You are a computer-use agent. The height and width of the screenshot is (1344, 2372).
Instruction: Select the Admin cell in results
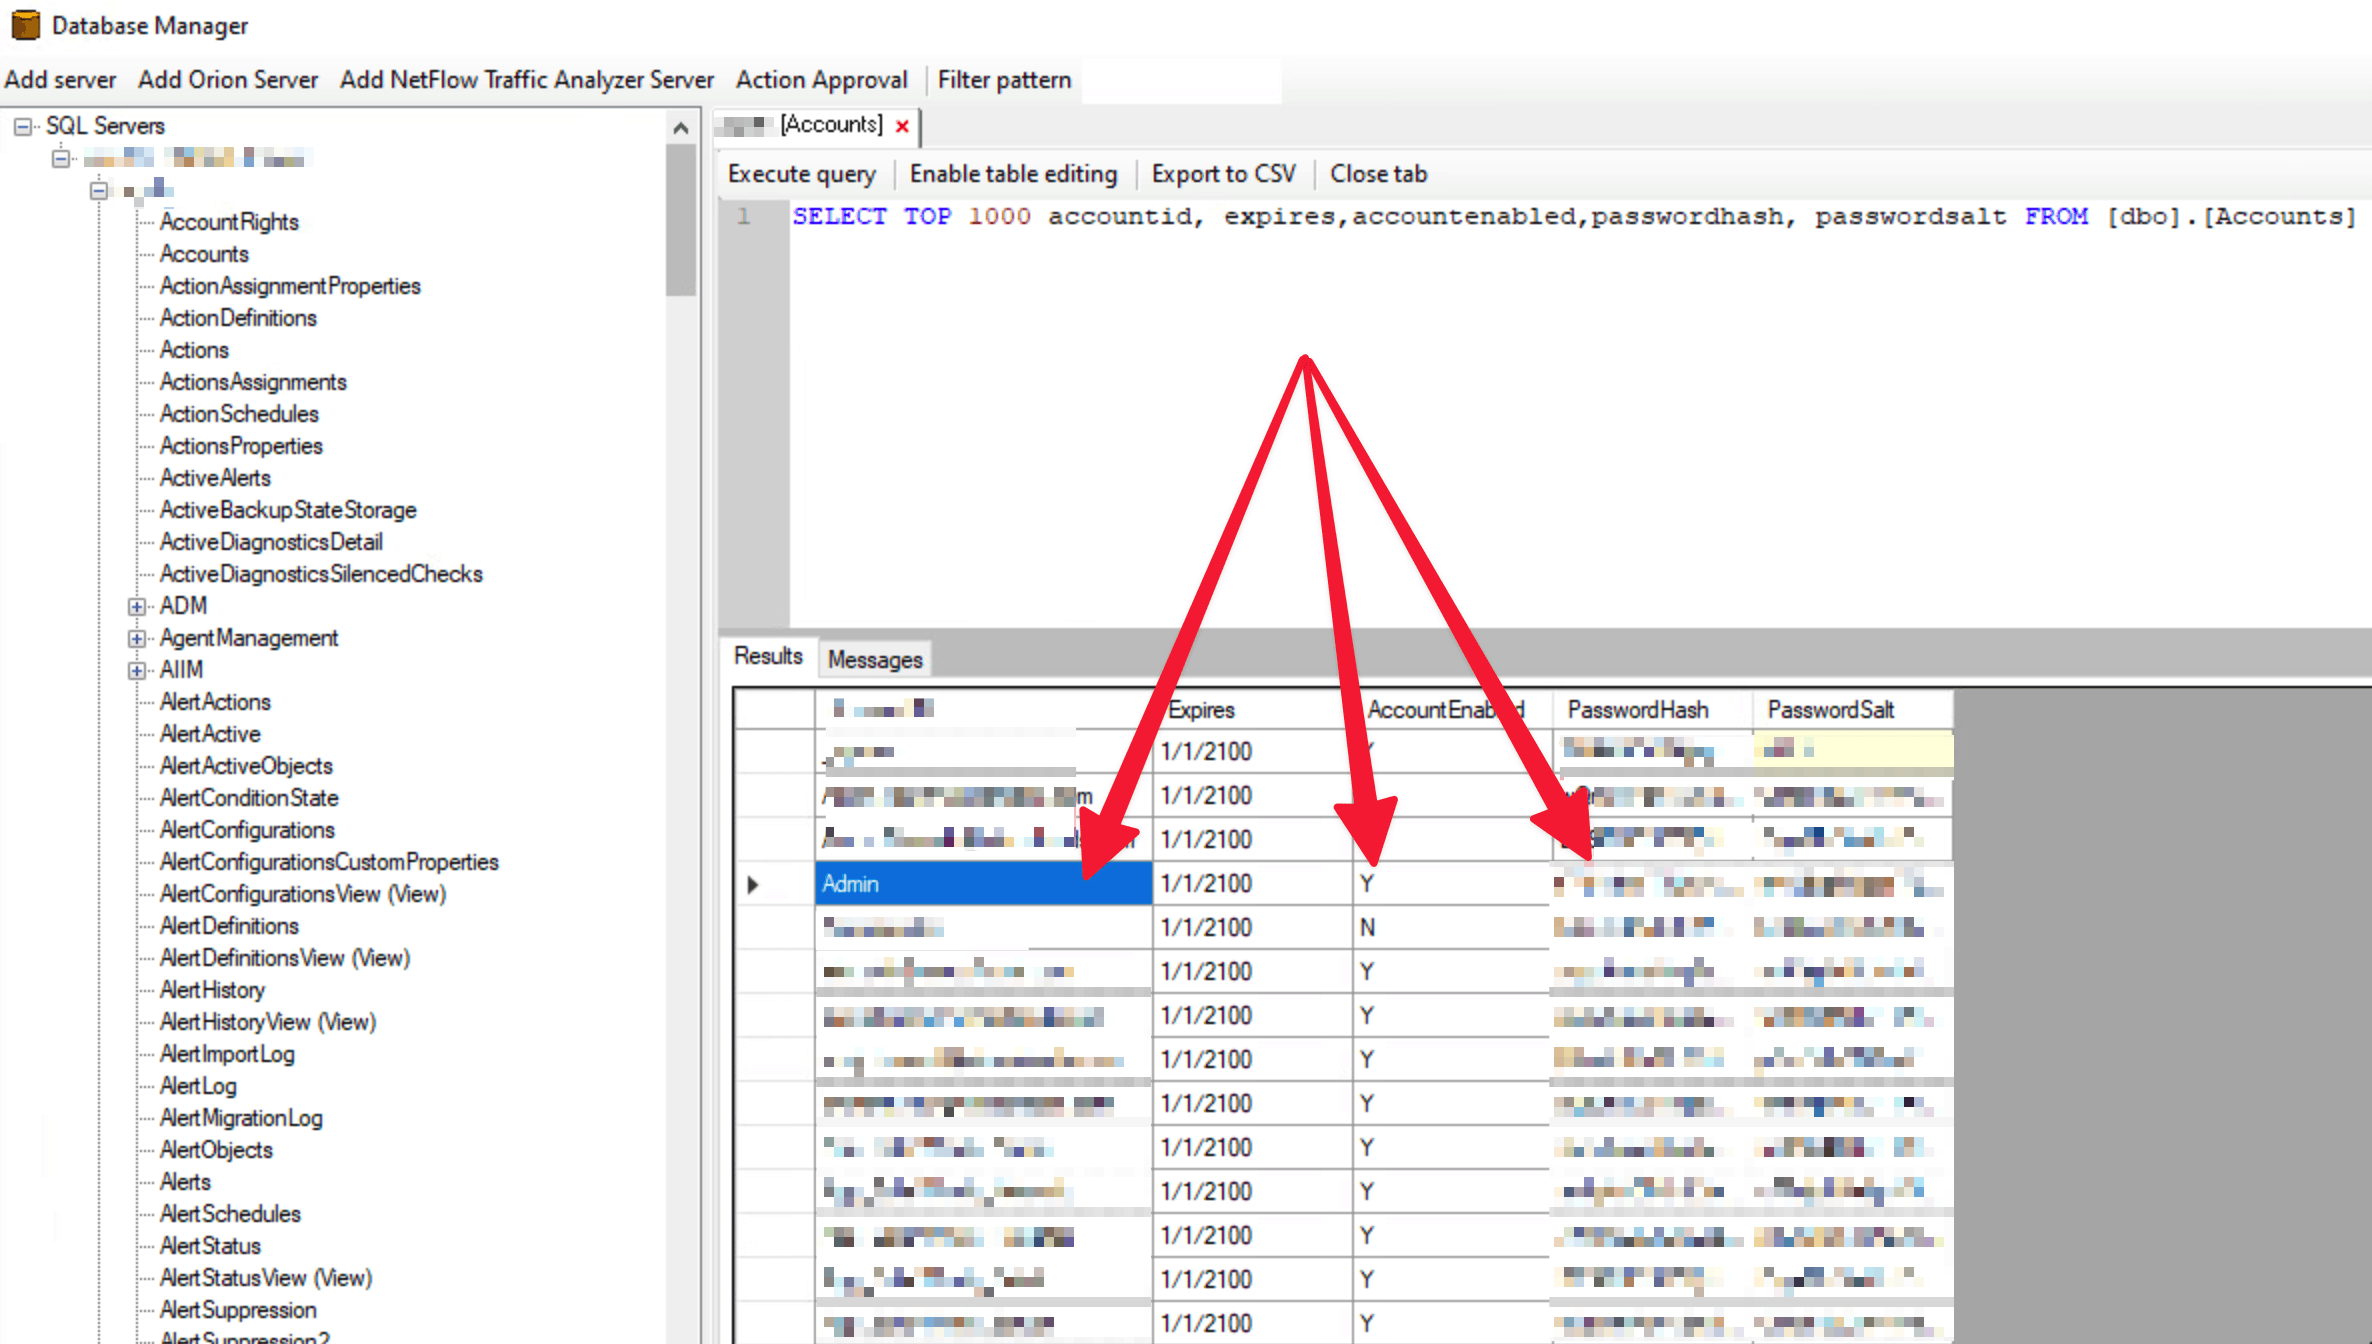pos(983,884)
